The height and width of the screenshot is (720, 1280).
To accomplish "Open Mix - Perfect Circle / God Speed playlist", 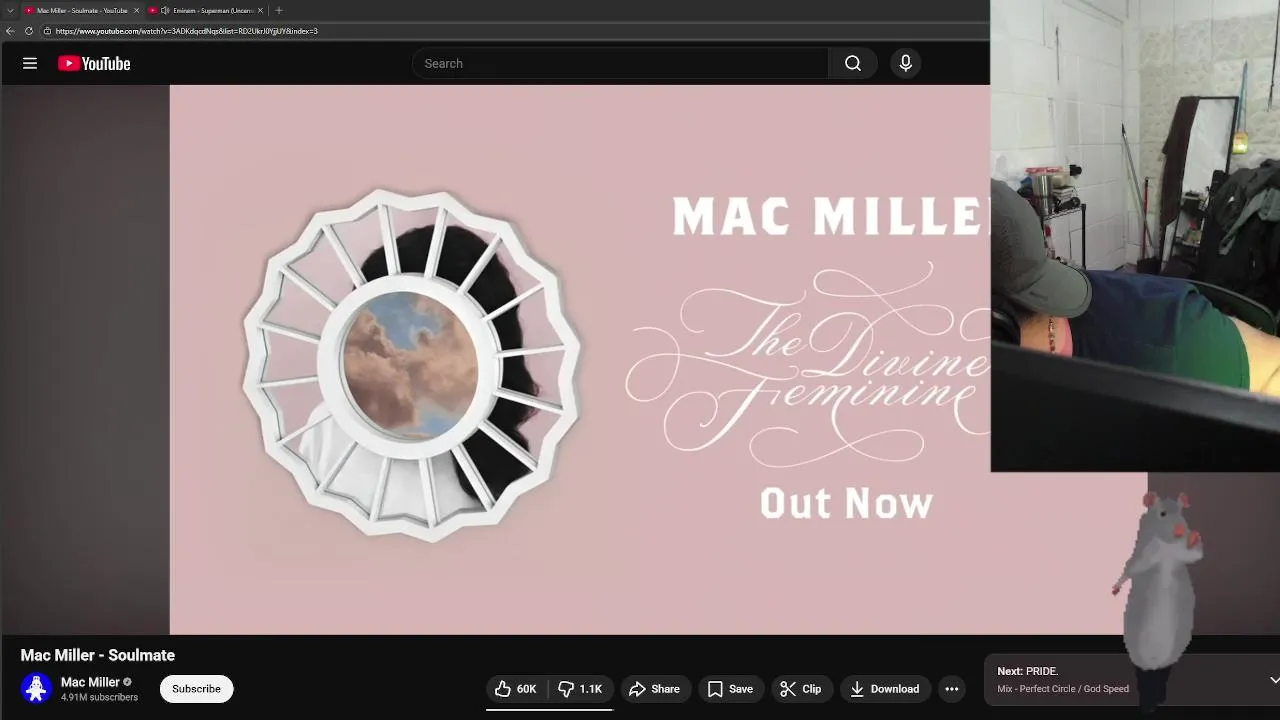I will 1063,689.
